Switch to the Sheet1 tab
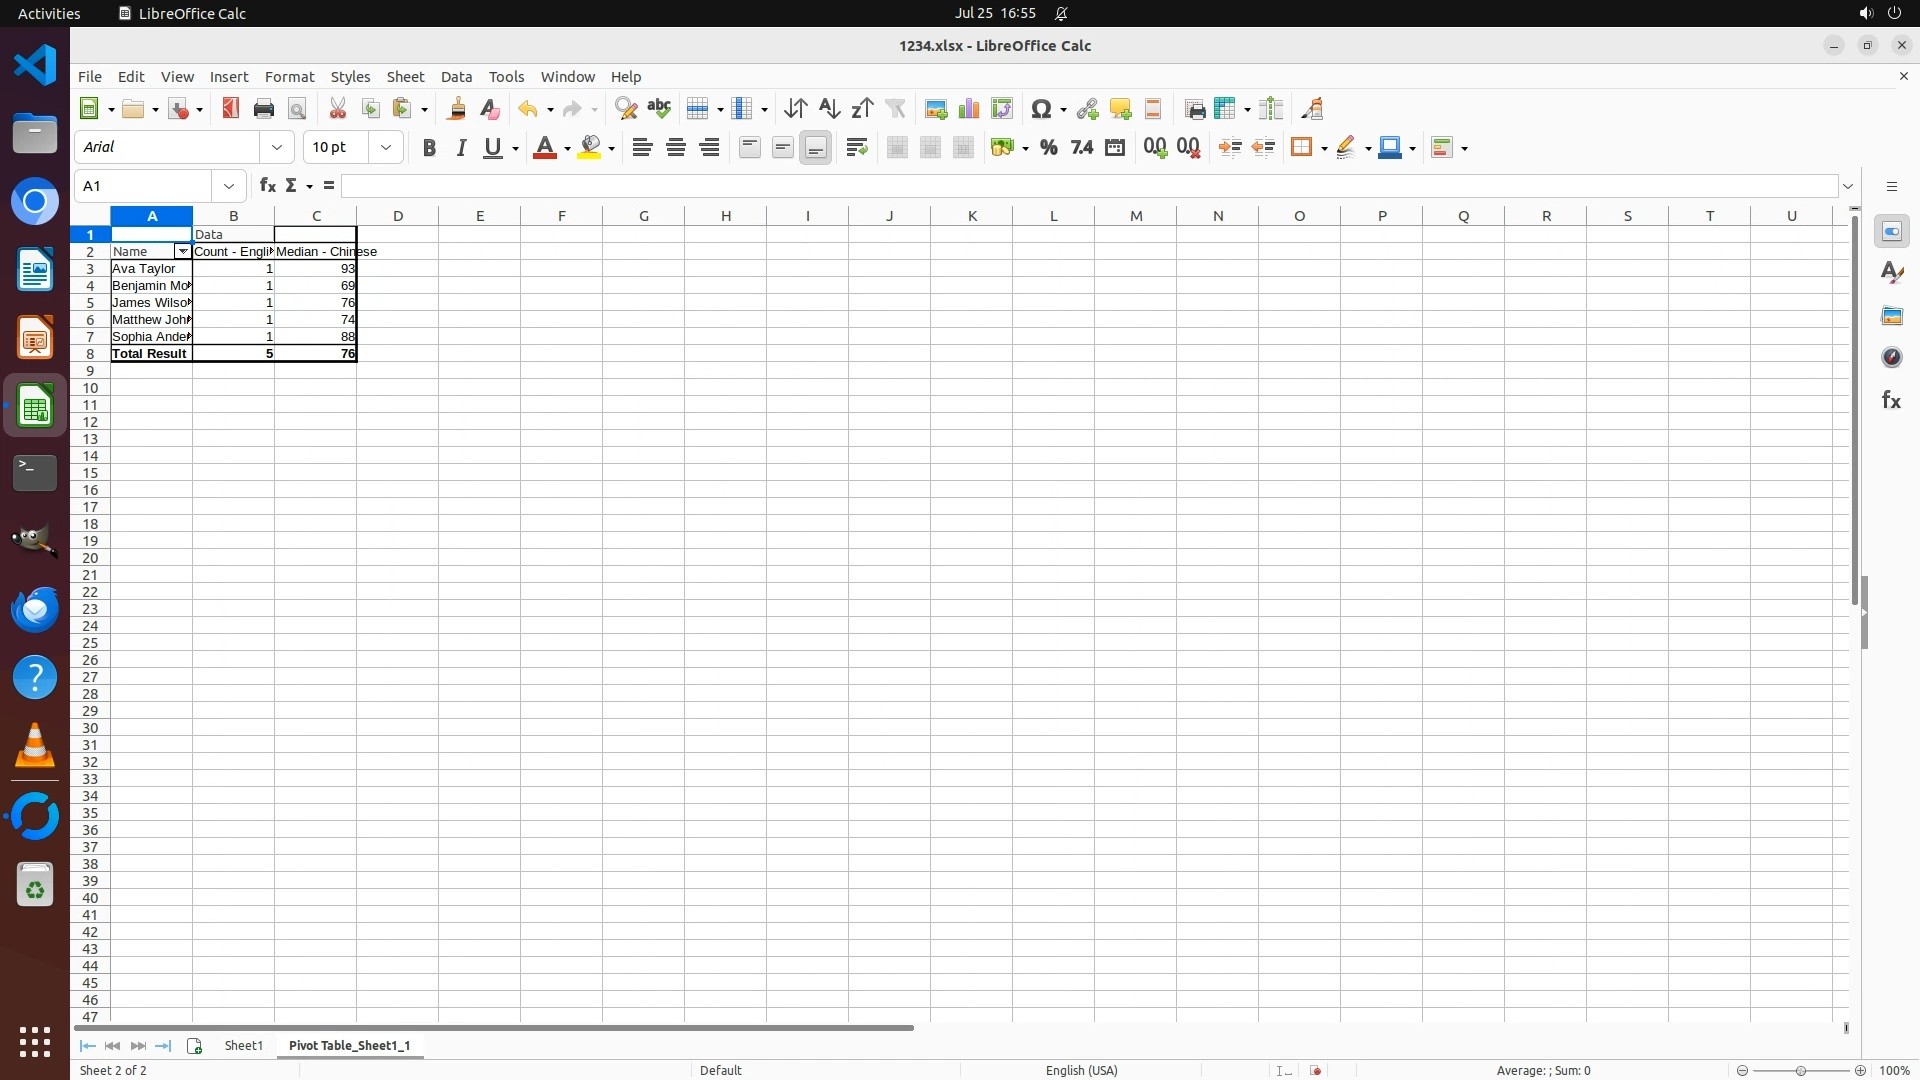This screenshot has height=1080, width=1920. tap(243, 1045)
